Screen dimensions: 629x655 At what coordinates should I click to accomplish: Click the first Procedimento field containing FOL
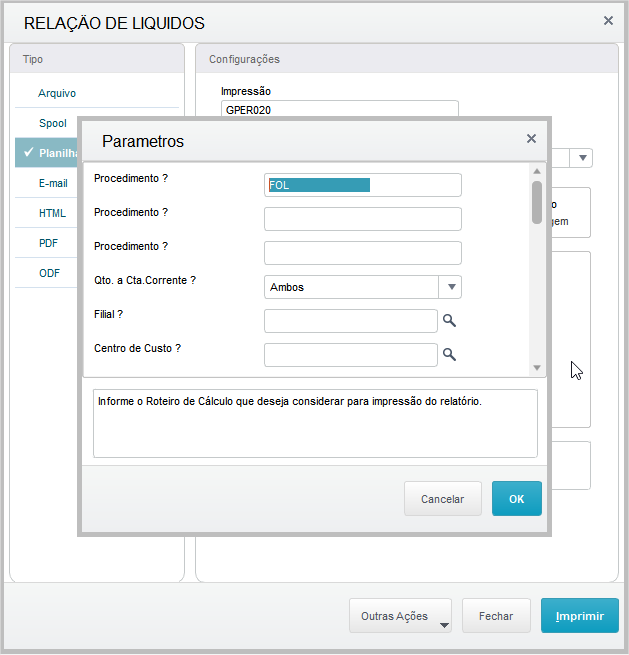[x=363, y=185]
